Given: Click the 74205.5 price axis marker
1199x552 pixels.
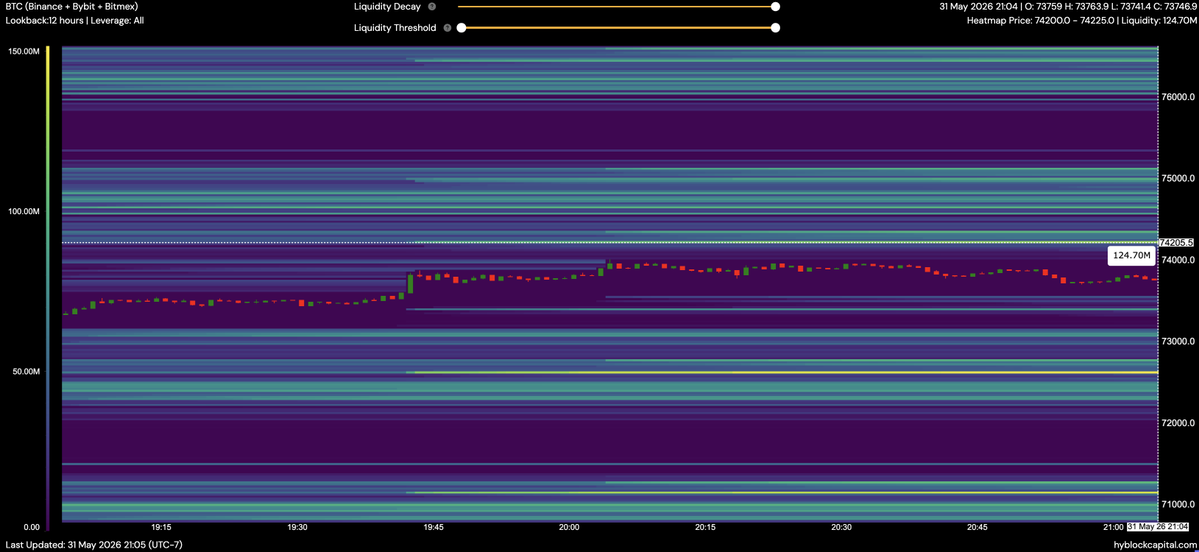Looking at the screenshot, I should pos(1177,242).
